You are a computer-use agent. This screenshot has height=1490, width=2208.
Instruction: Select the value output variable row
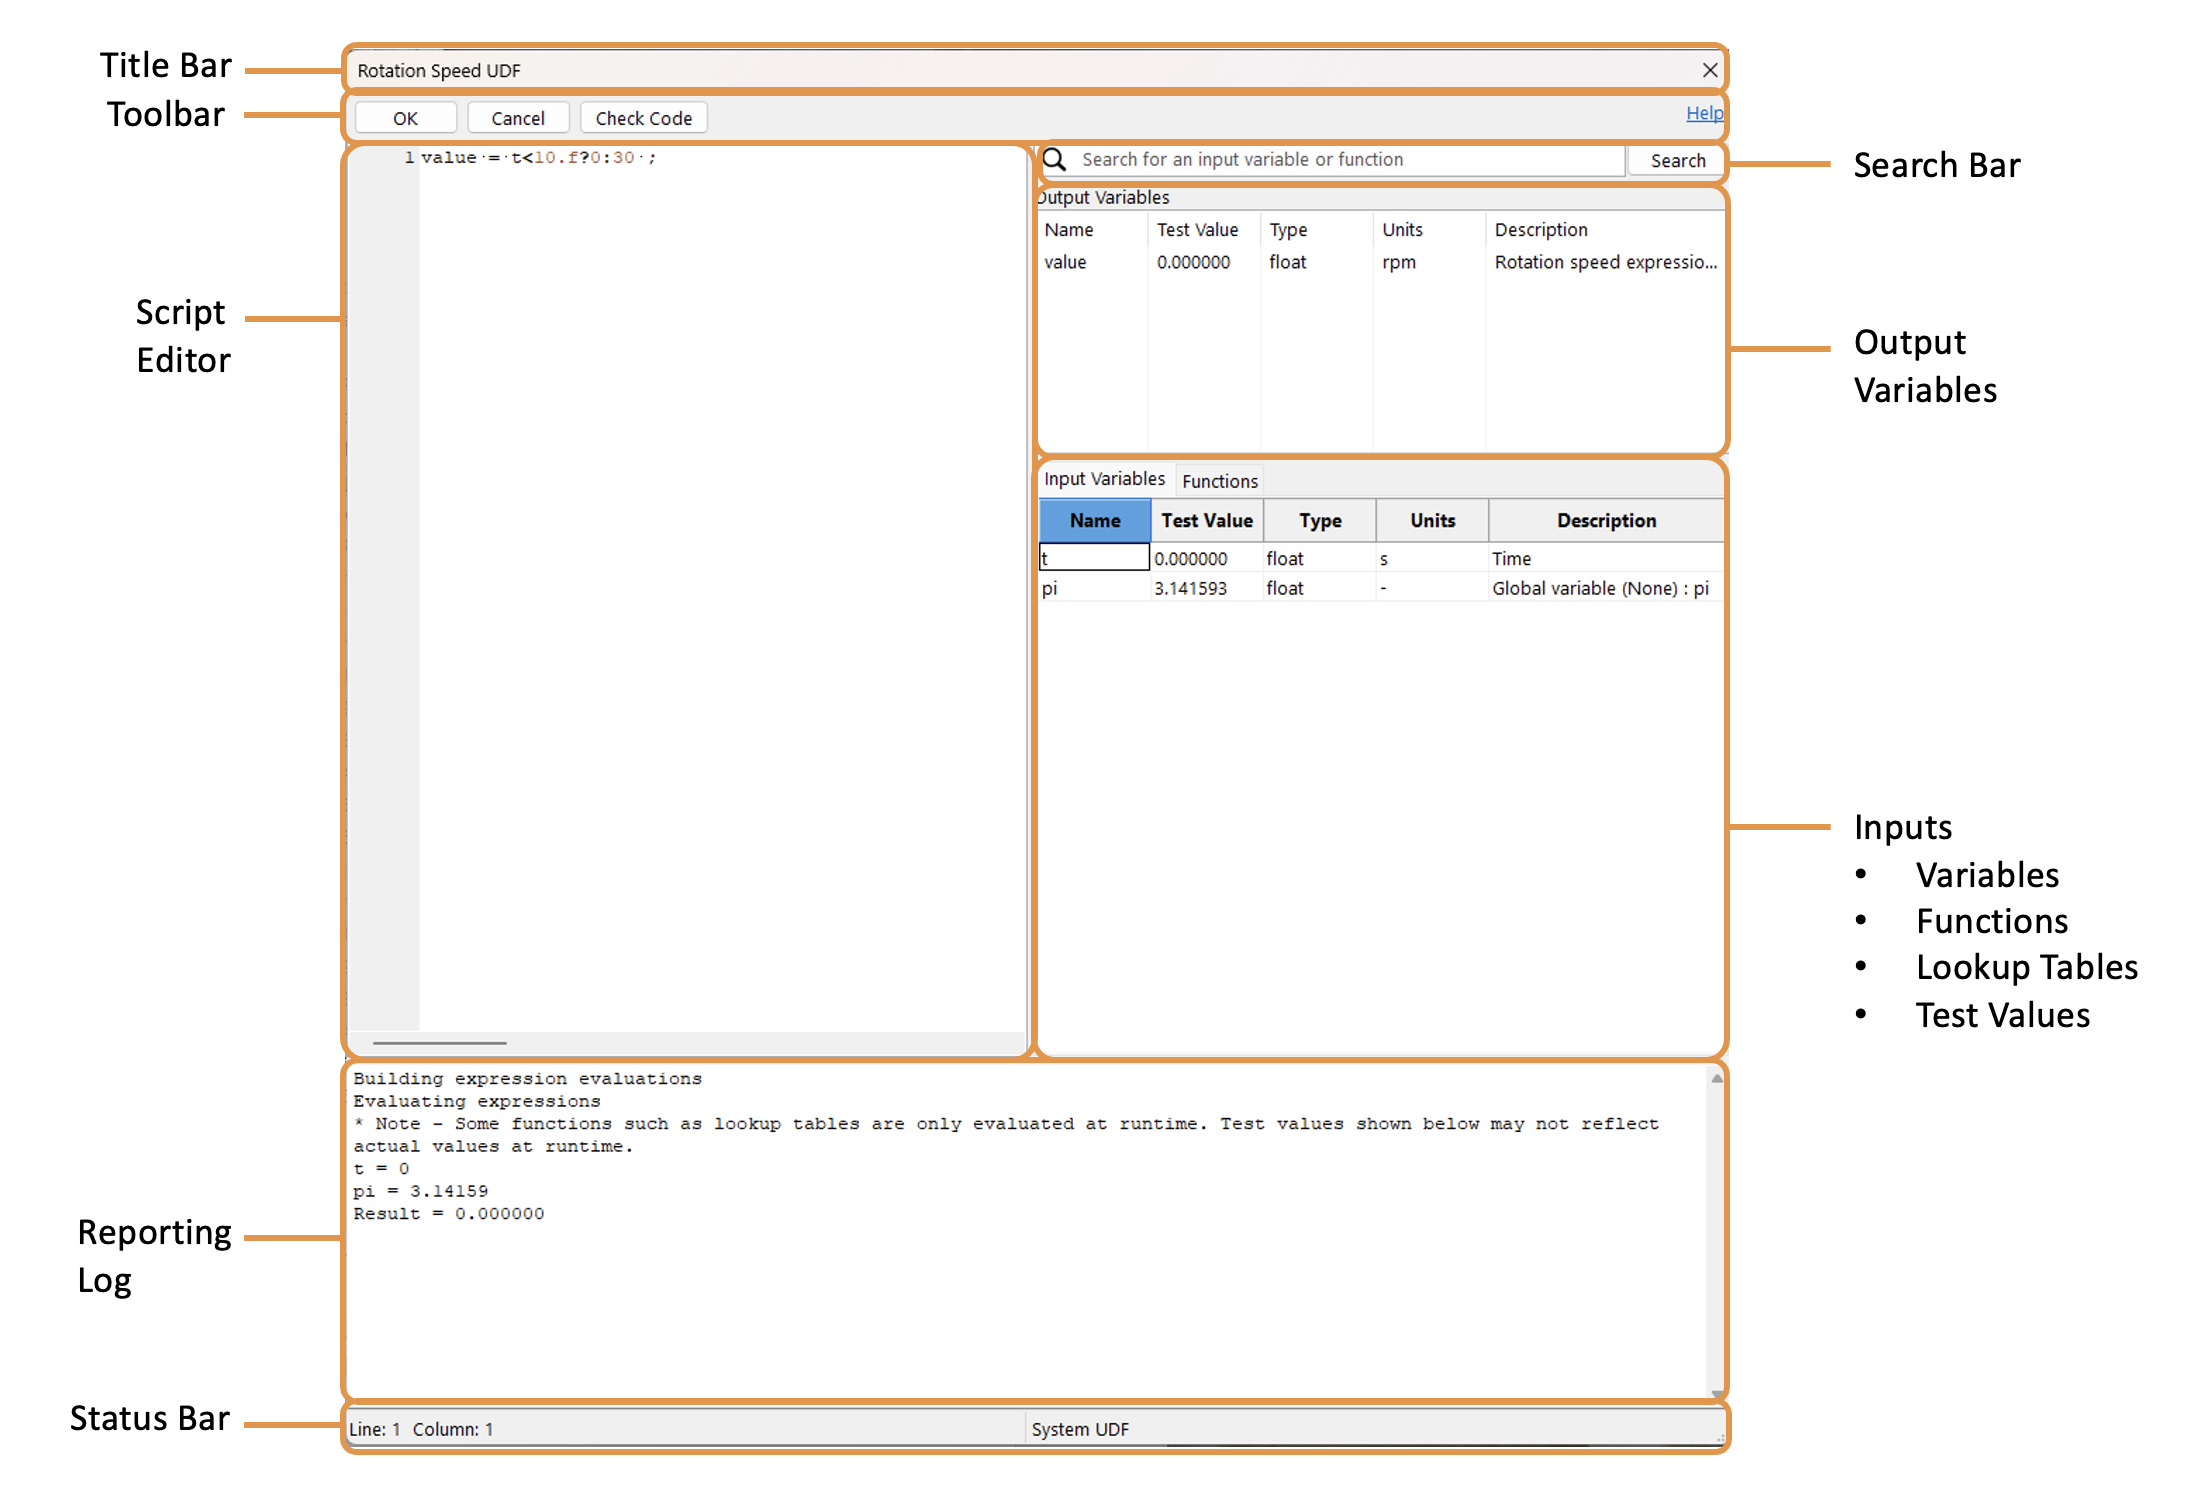[x=1066, y=262]
